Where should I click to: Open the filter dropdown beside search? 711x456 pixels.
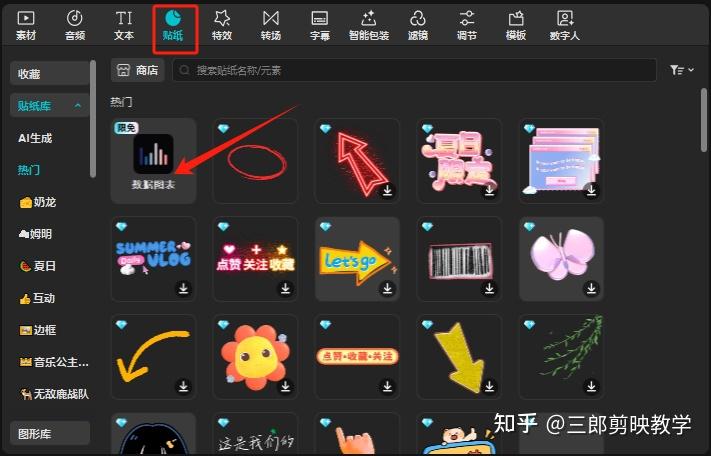tap(682, 70)
